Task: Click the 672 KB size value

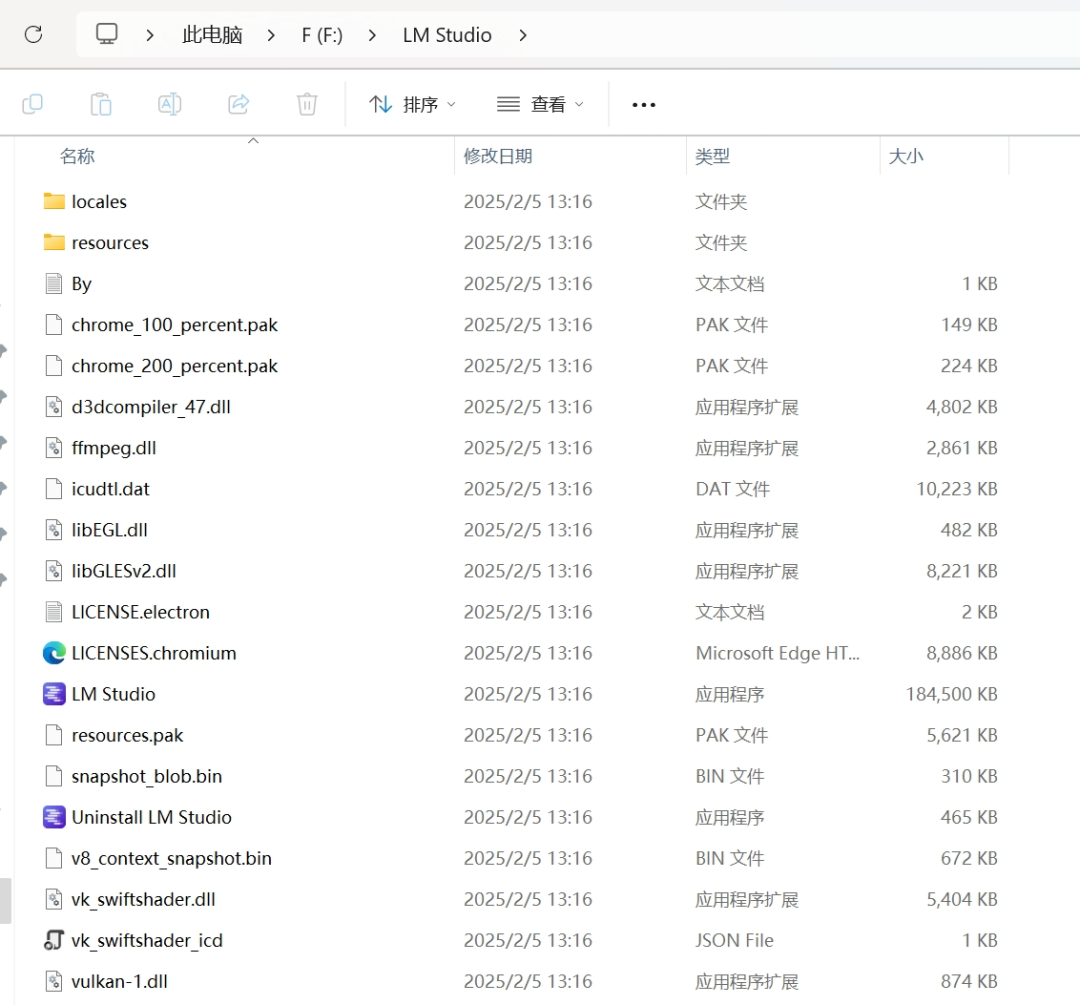Action: tap(969, 858)
